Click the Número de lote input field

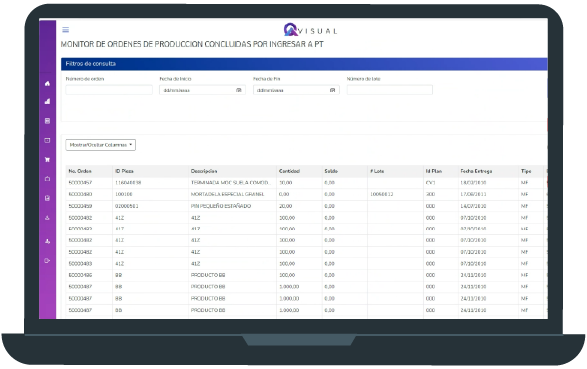click(390, 90)
